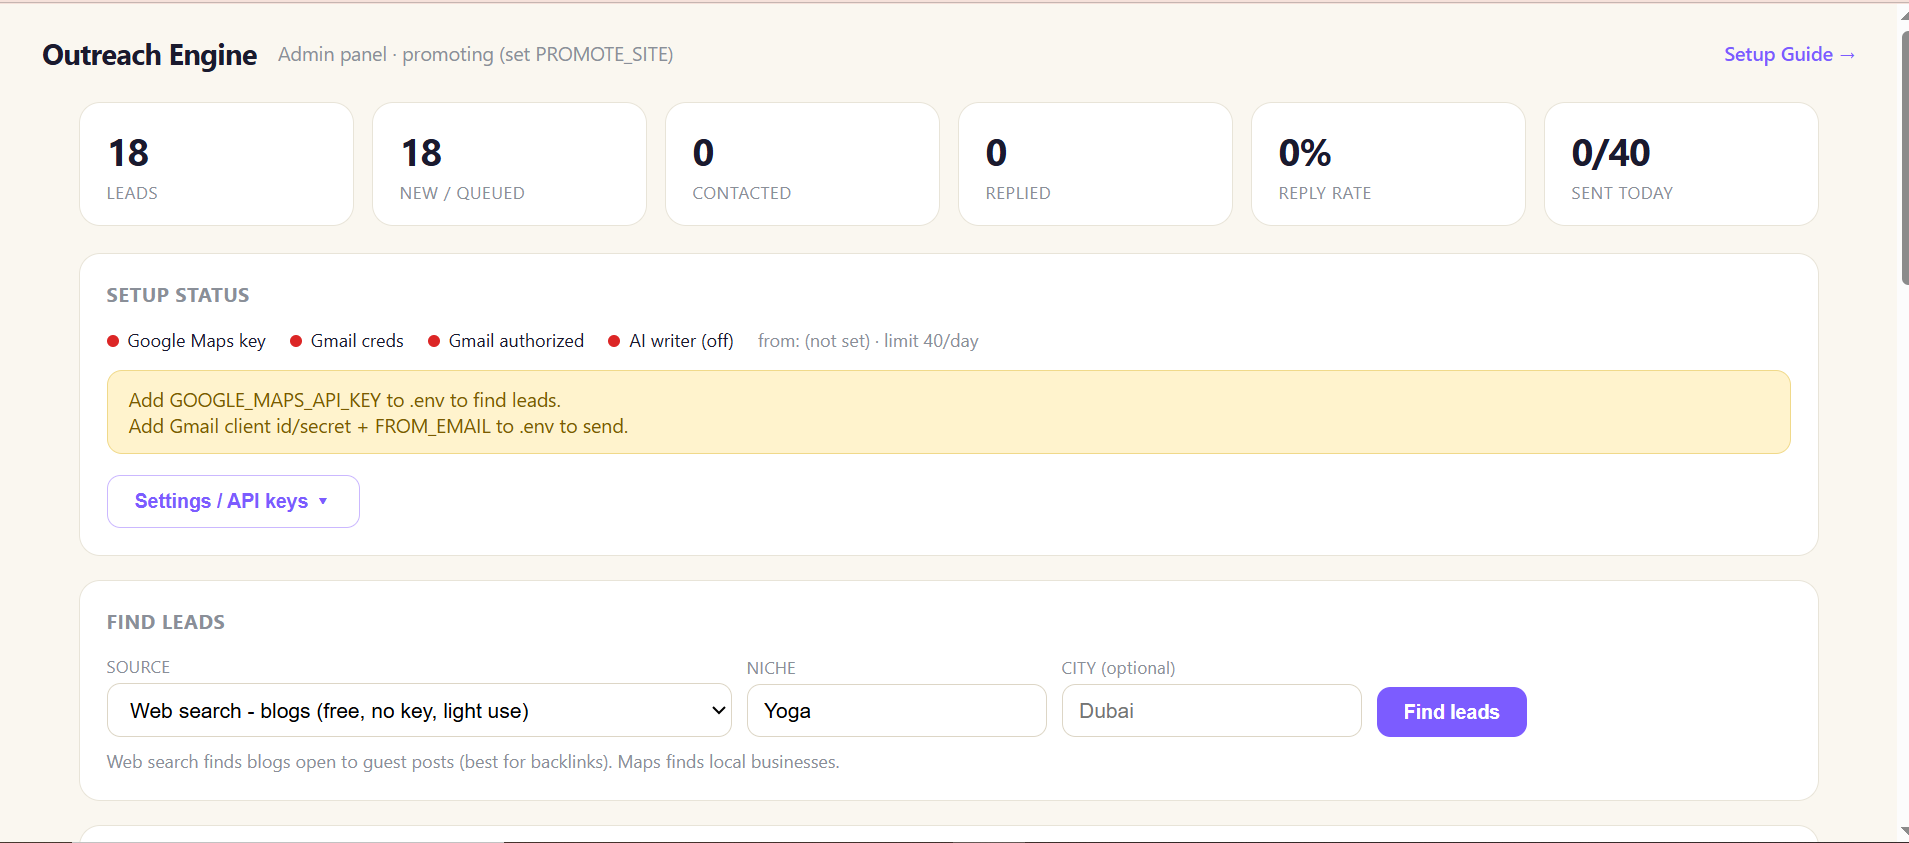Click the page's vertical scrollbar thumb

tap(1903, 158)
